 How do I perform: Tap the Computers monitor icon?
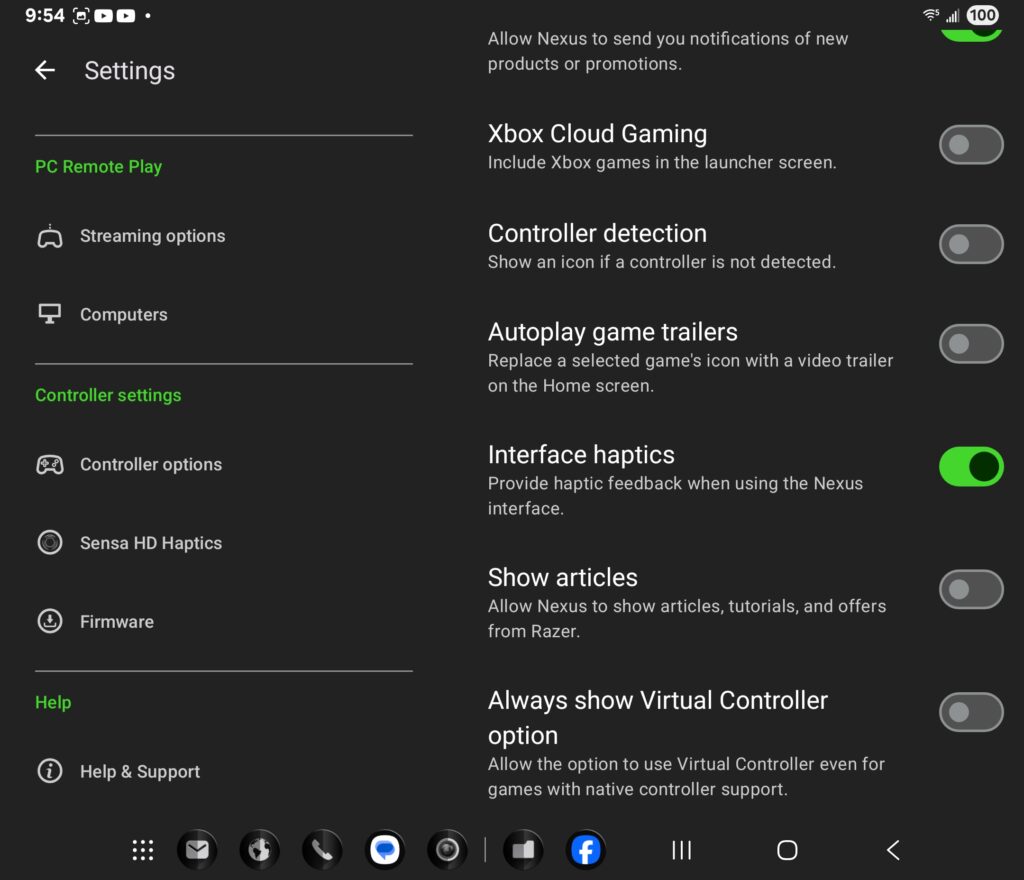point(50,314)
